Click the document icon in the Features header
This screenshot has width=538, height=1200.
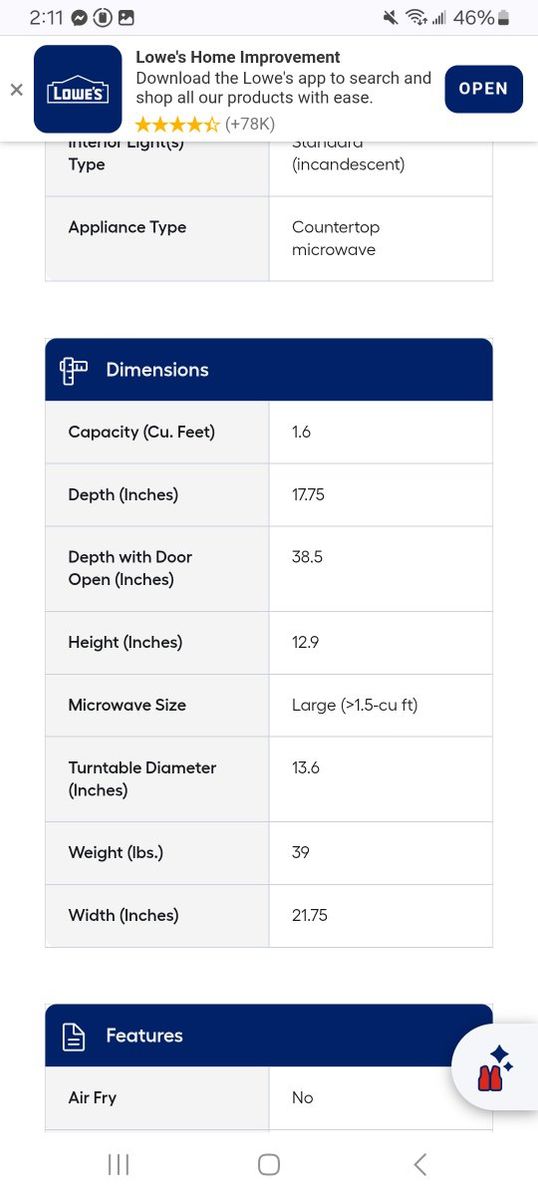click(74, 1036)
